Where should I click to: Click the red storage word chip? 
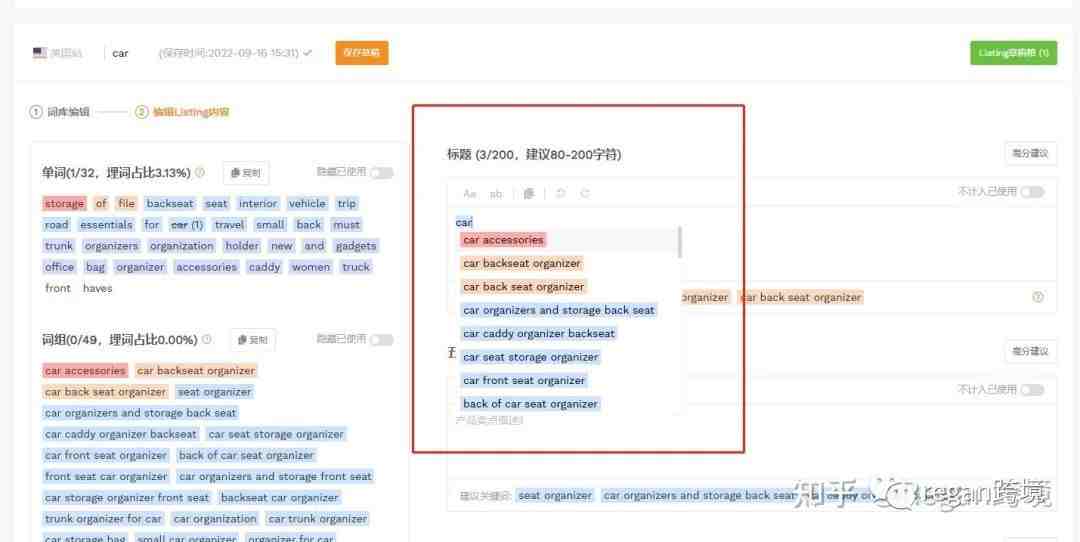[64, 203]
